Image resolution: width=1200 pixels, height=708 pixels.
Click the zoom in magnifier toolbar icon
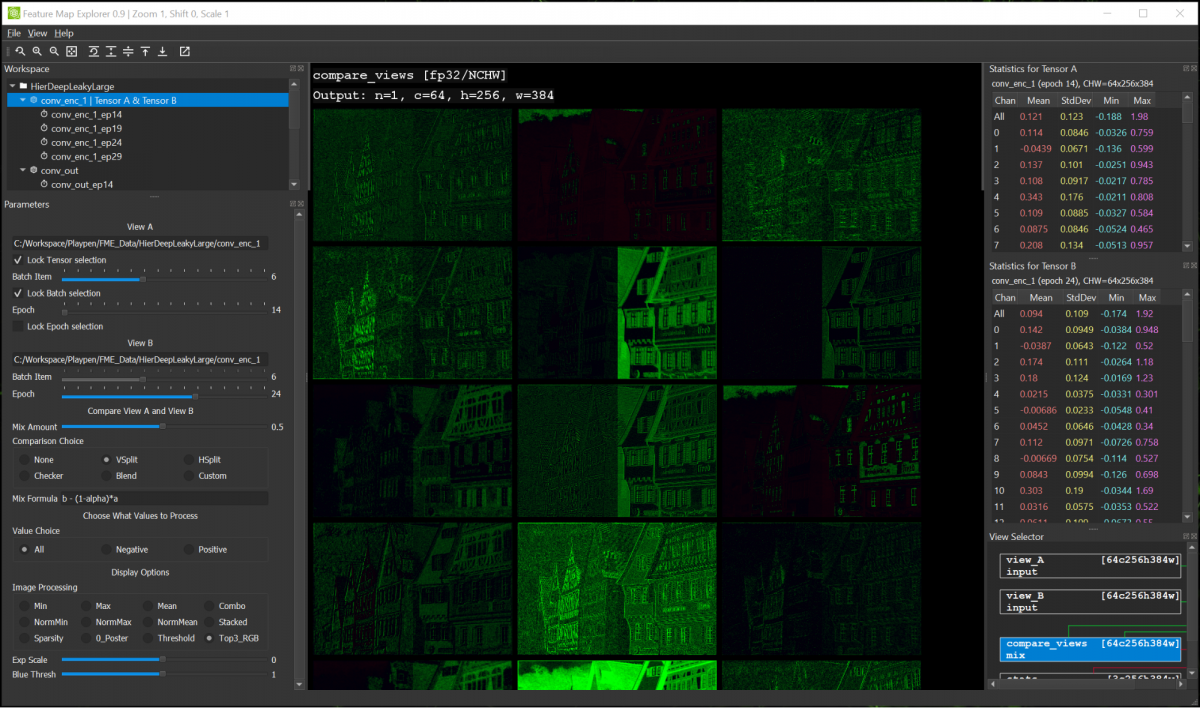tap(36, 51)
